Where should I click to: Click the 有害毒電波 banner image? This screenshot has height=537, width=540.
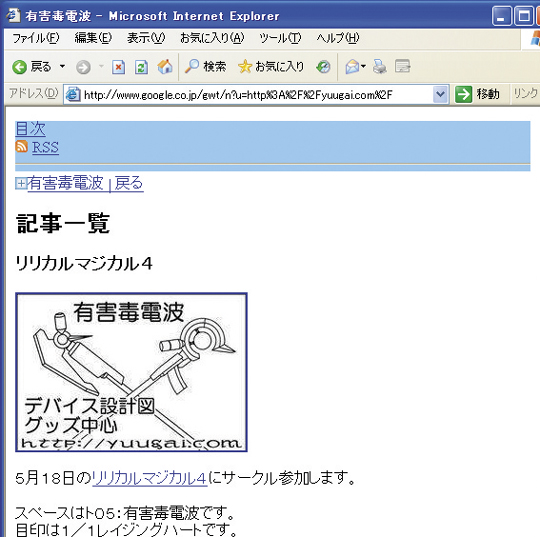tap(131, 372)
